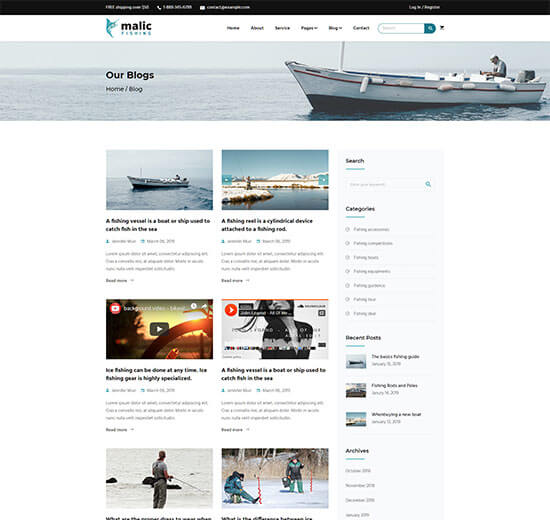550x520 pixels.
Task: Open title 'Ice fishing can be done at any time'
Action: pyautogui.click(x=156, y=374)
